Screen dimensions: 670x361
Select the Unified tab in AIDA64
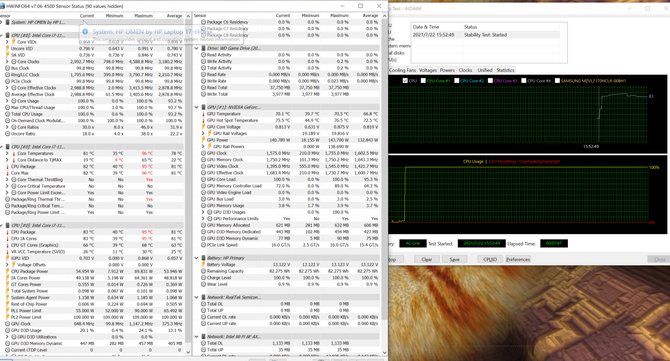click(485, 70)
